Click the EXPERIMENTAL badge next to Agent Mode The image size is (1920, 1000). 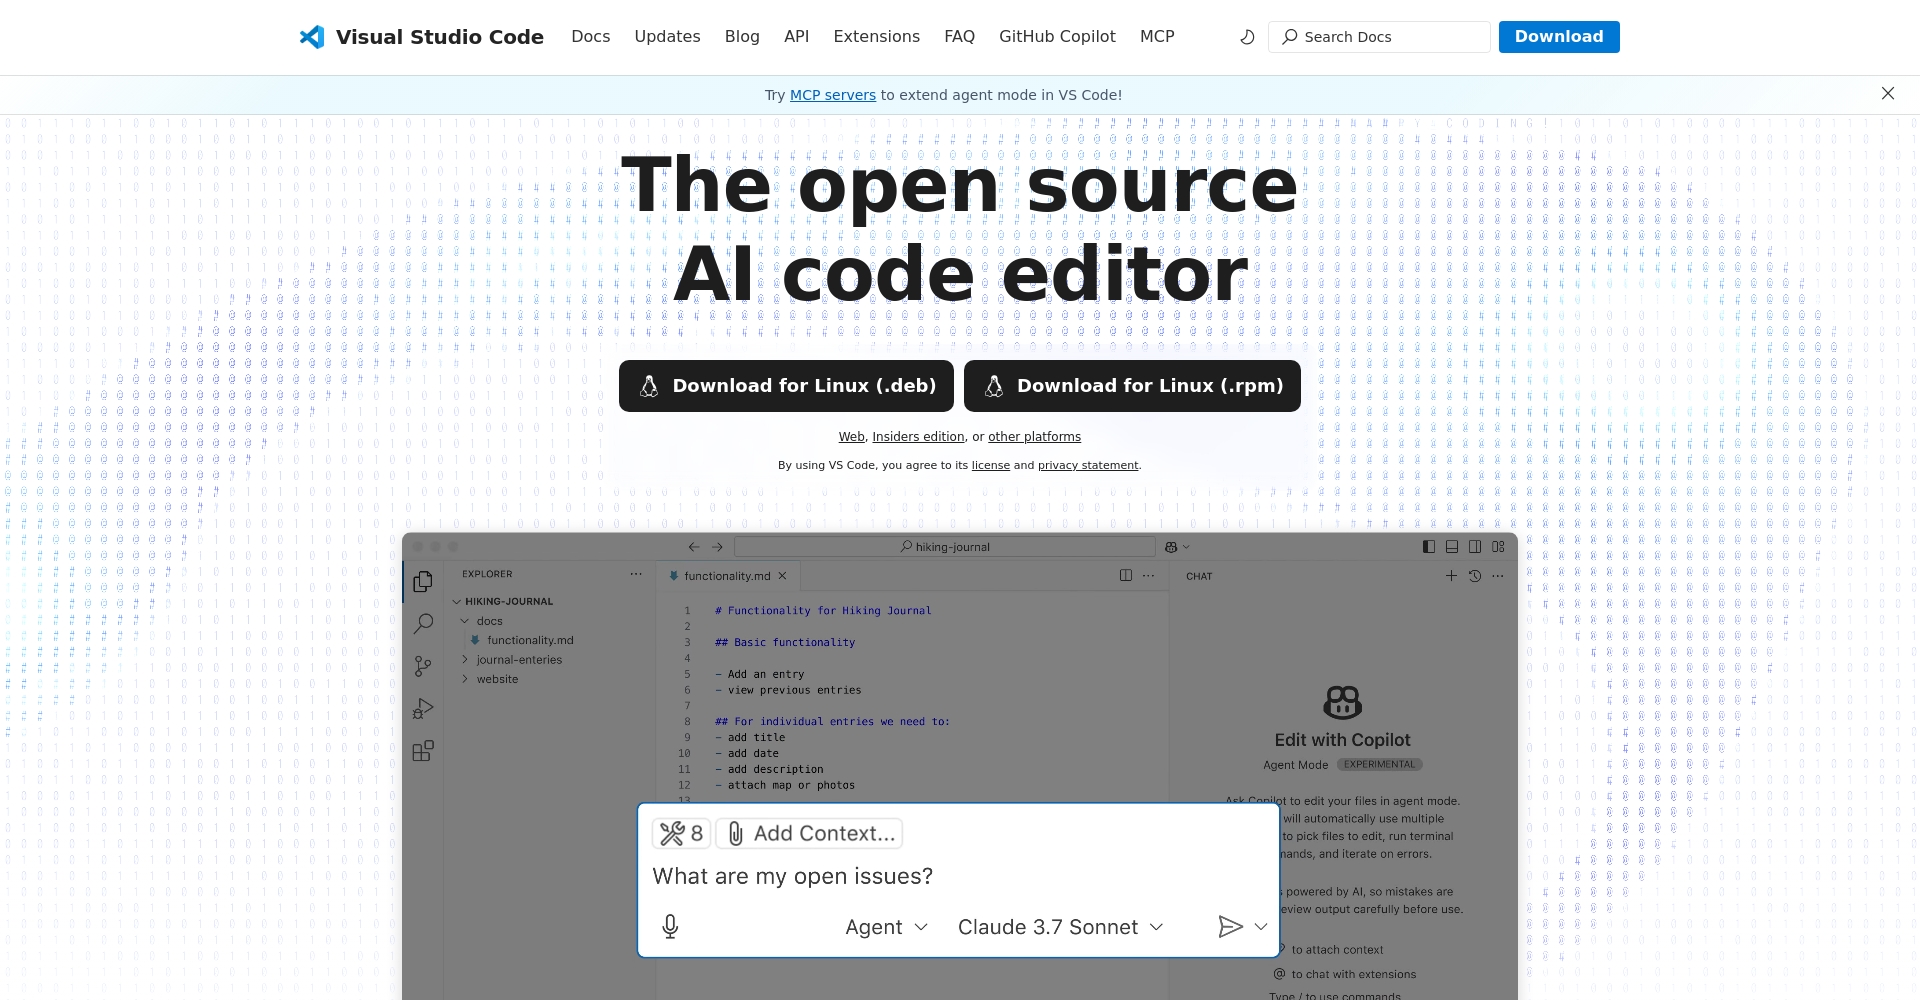coord(1379,764)
